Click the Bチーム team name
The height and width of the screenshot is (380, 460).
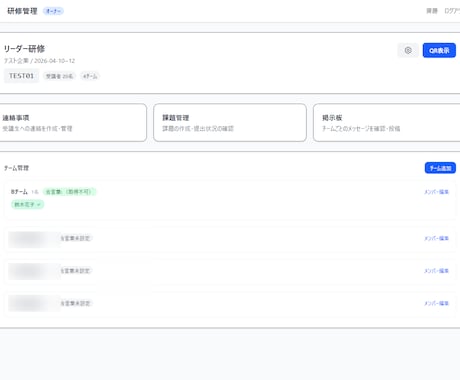point(19,192)
